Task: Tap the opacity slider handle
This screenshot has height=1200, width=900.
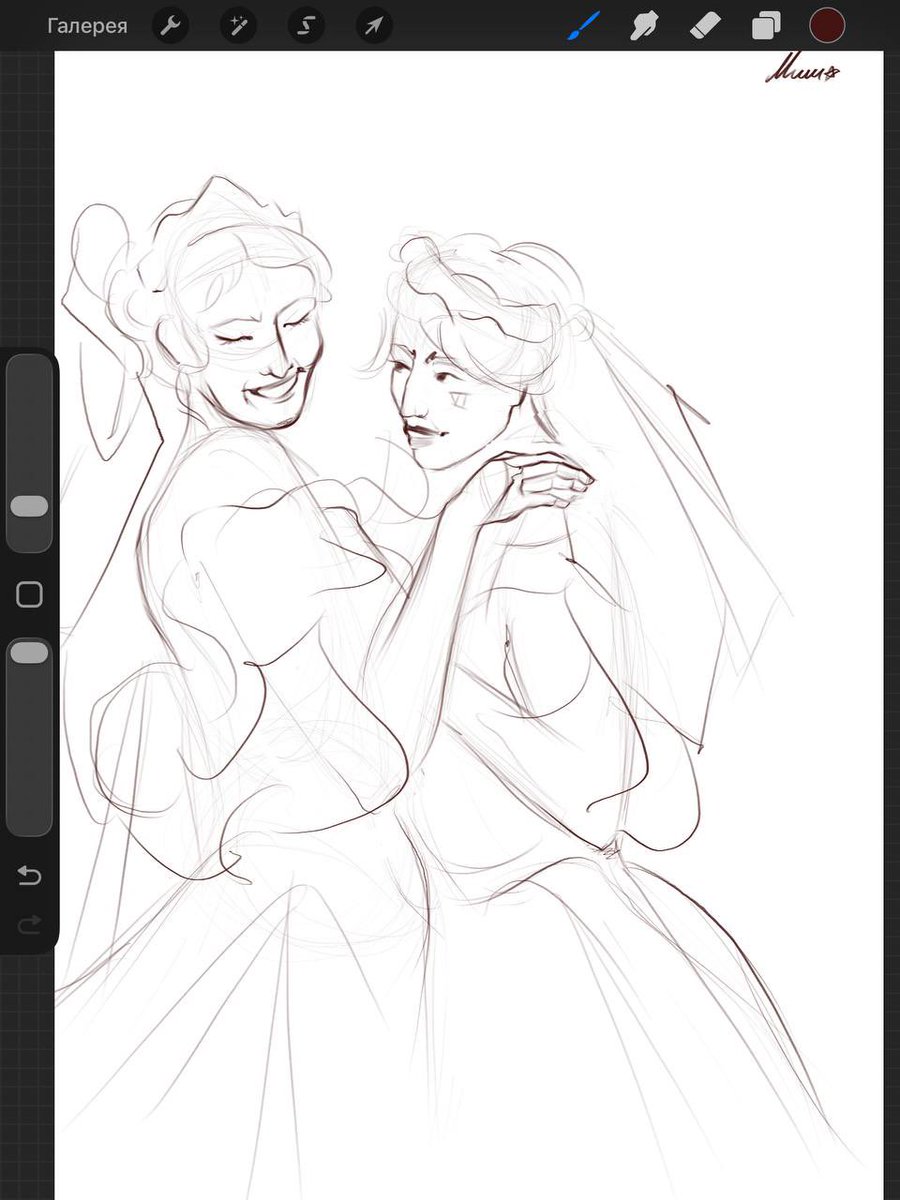Action: coord(29,652)
